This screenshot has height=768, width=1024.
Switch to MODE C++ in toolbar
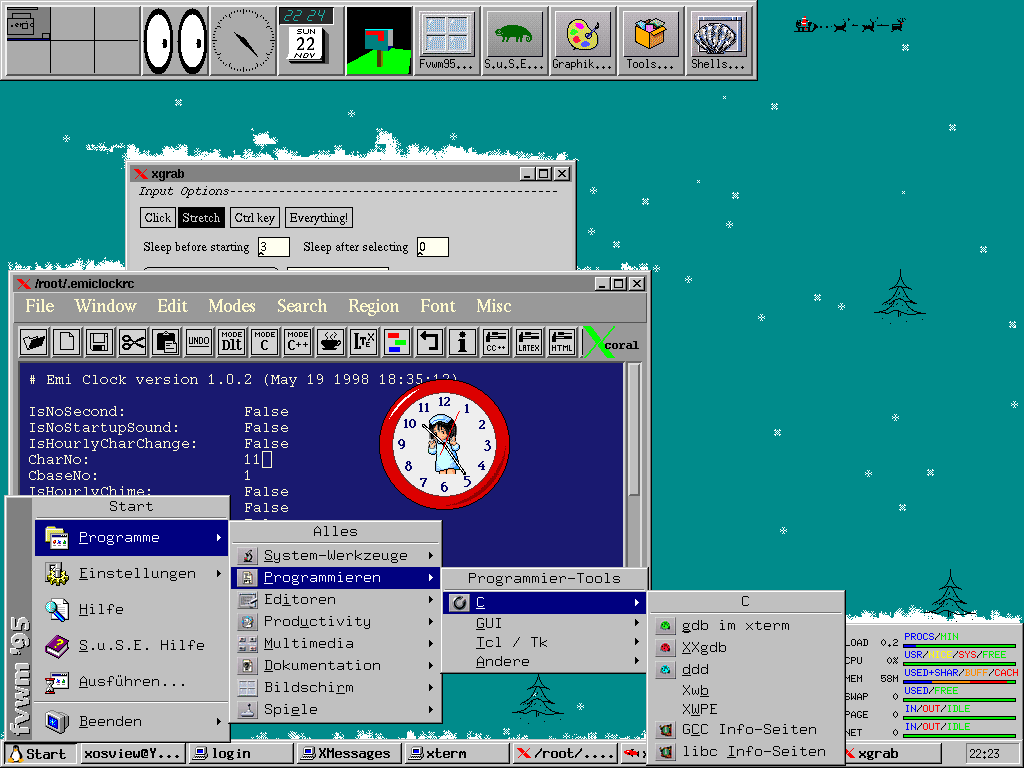click(x=297, y=342)
